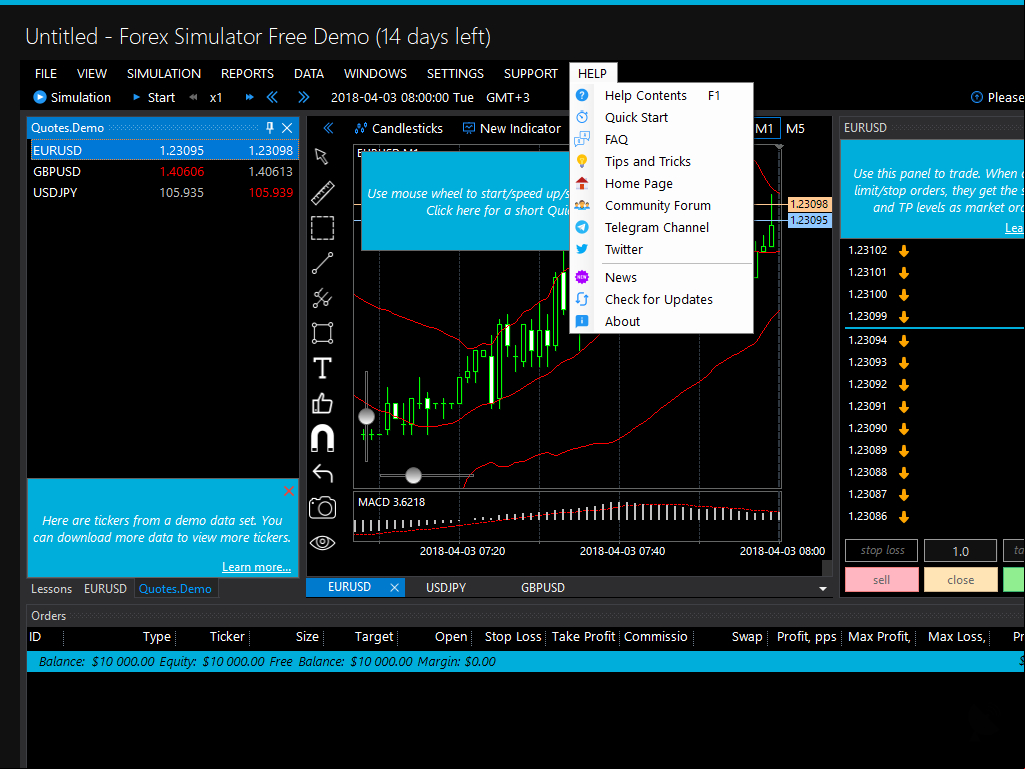This screenshot has width=1025, height=769.
Task: Choose Tips and Tricks entry
Action: pos(662,162)
